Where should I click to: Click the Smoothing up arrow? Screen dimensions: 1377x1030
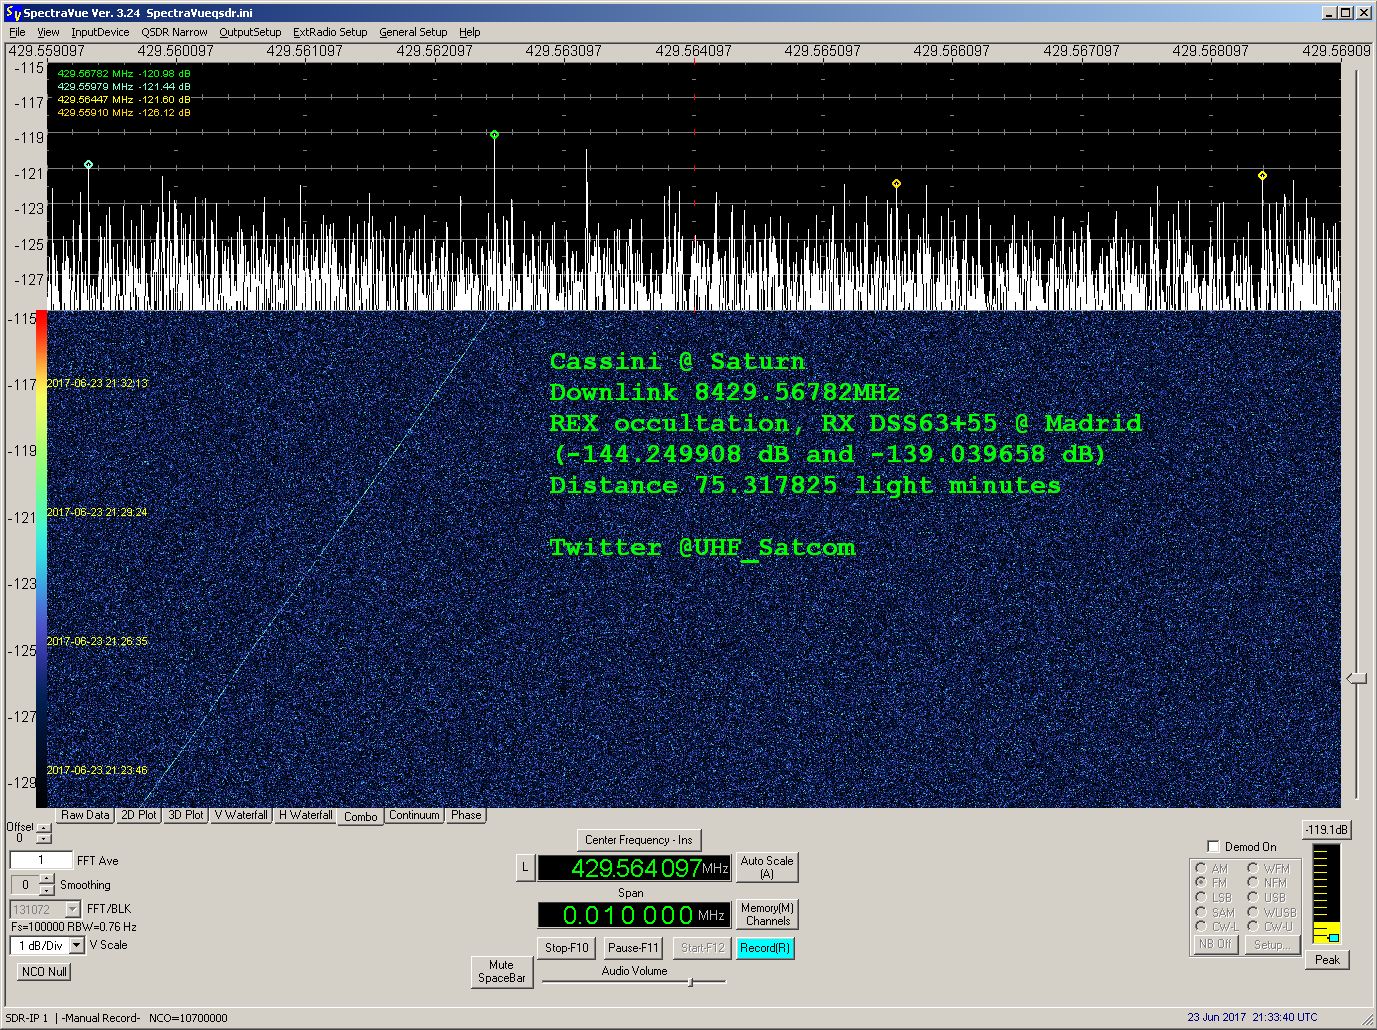click(x=47, y=879)
